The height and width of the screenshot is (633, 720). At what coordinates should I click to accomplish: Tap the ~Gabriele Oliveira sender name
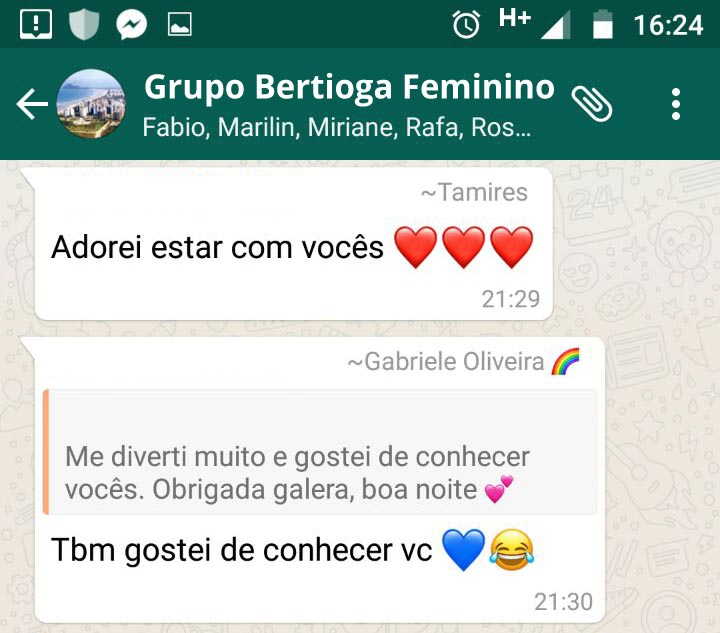(x=445, y=361)
